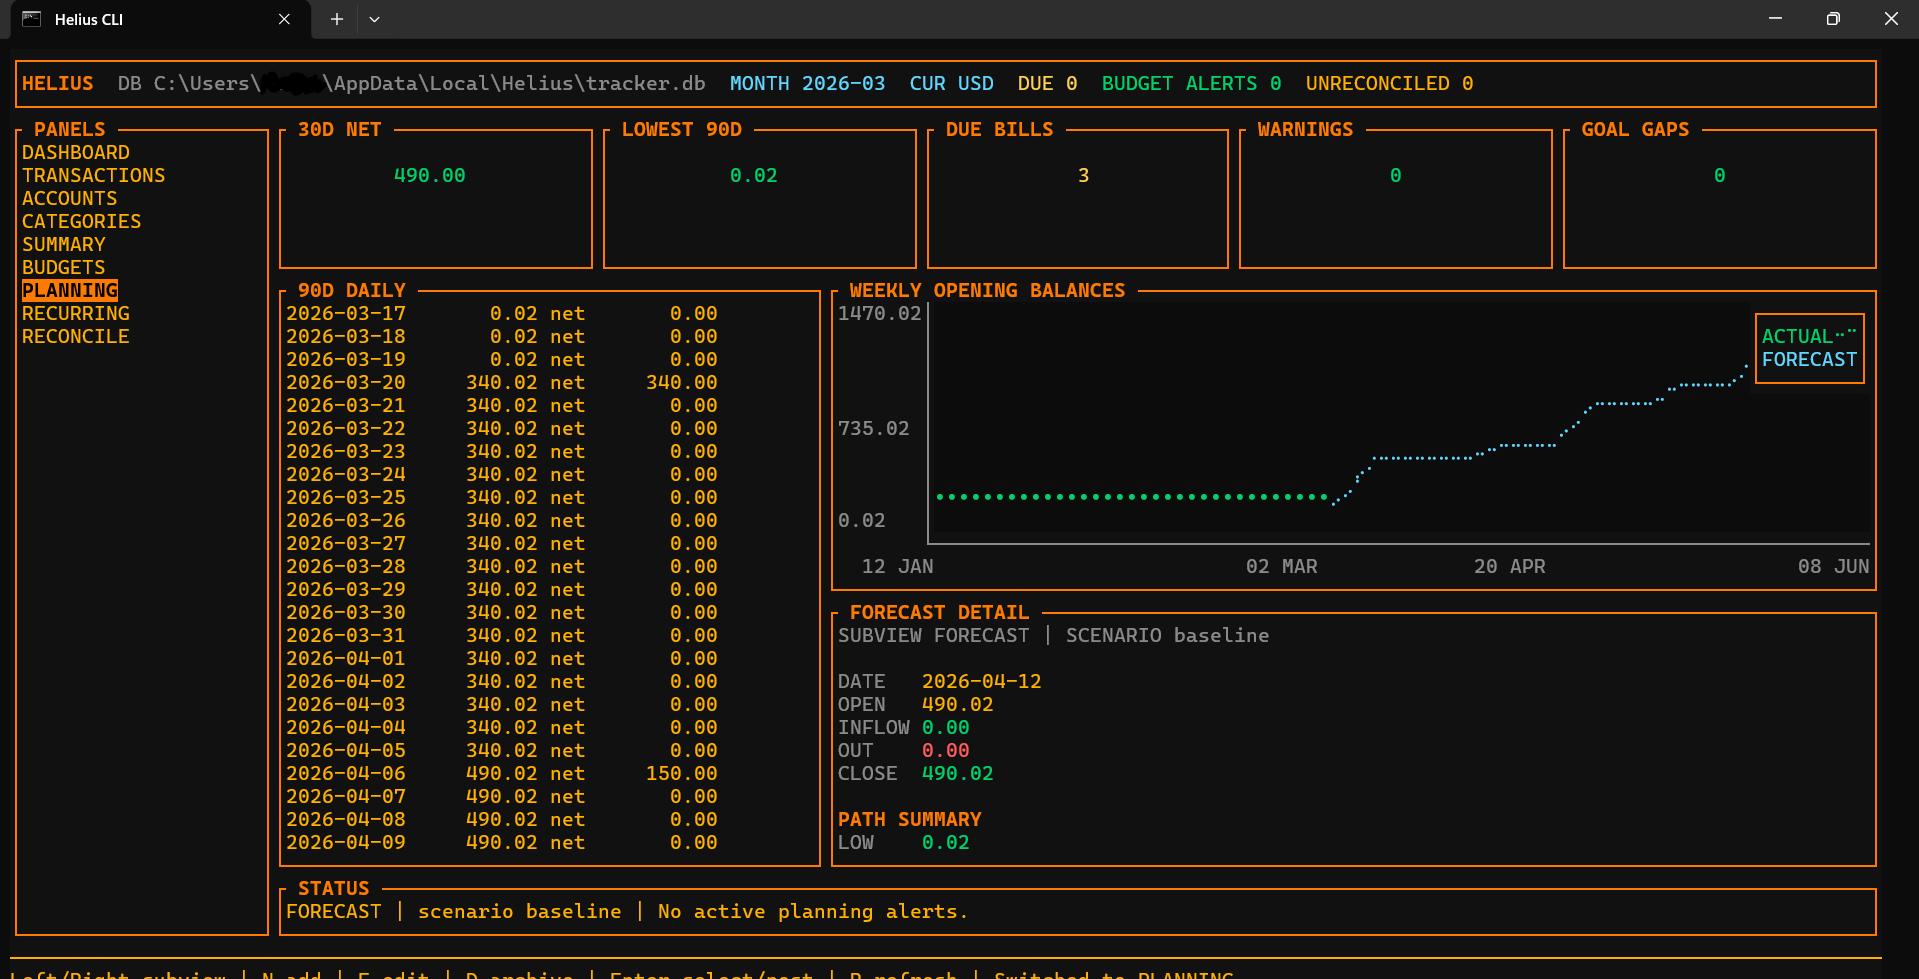Image resolution: width=1919 pixels, height=979 pixels.
Task: Open the CATEGORIES panel
Action: pos(81,221)
